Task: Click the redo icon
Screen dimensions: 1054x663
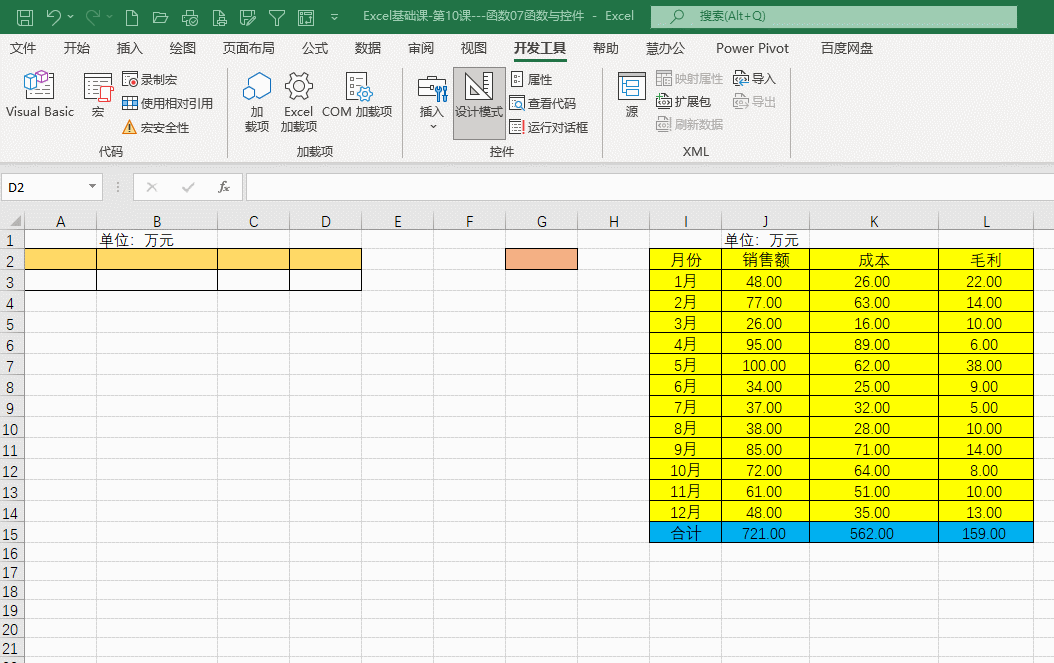Action: pyautogui.click(x=93, y=17)
